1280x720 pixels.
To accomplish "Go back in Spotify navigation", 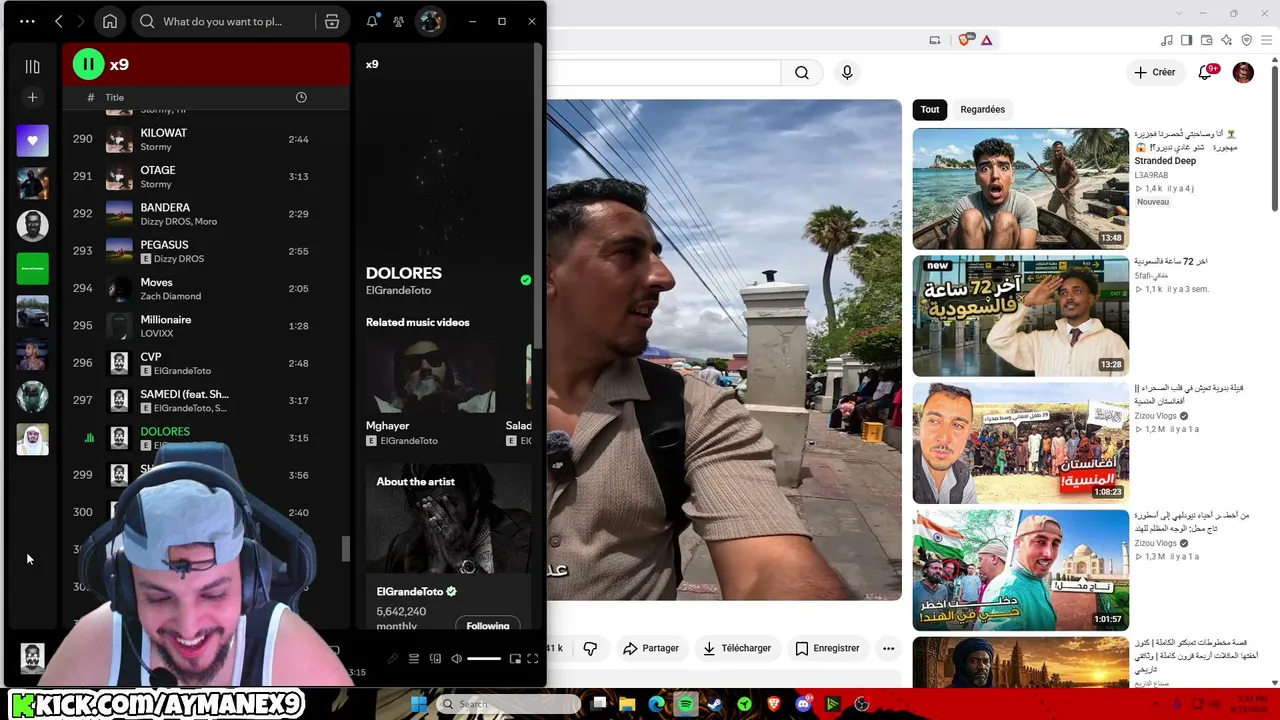I will [59, 21].
